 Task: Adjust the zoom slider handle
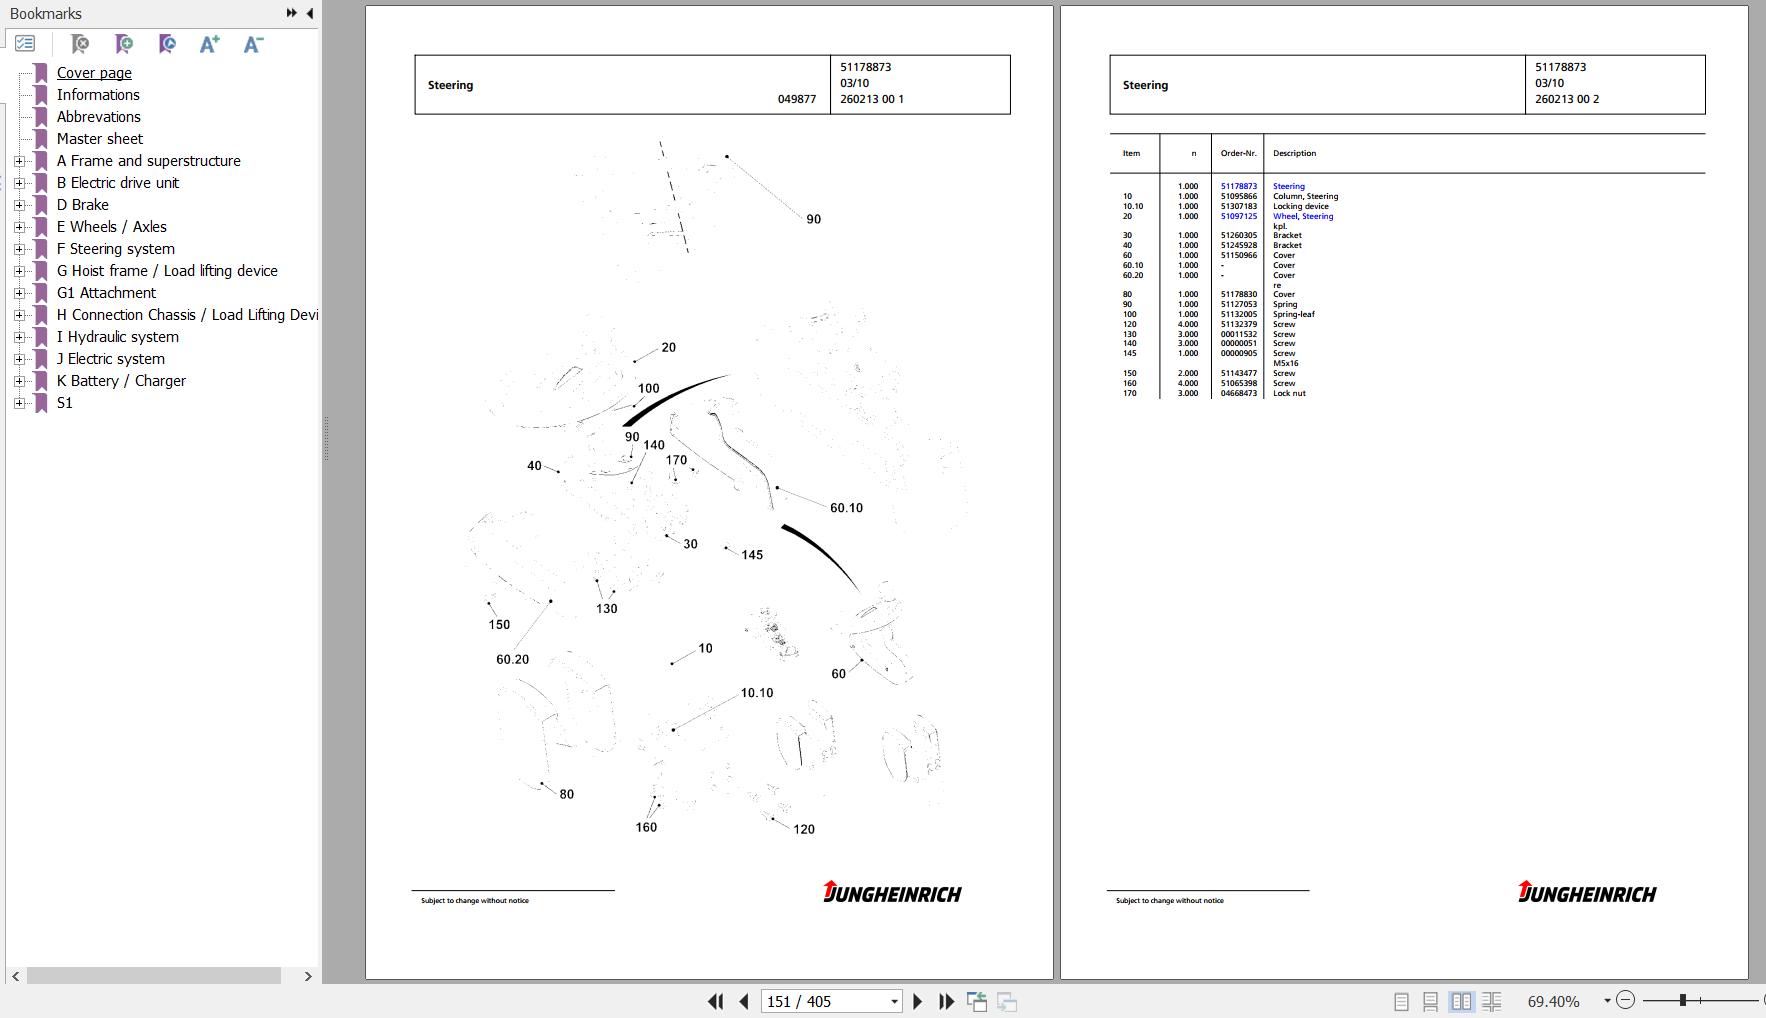coord(1683,1000)
